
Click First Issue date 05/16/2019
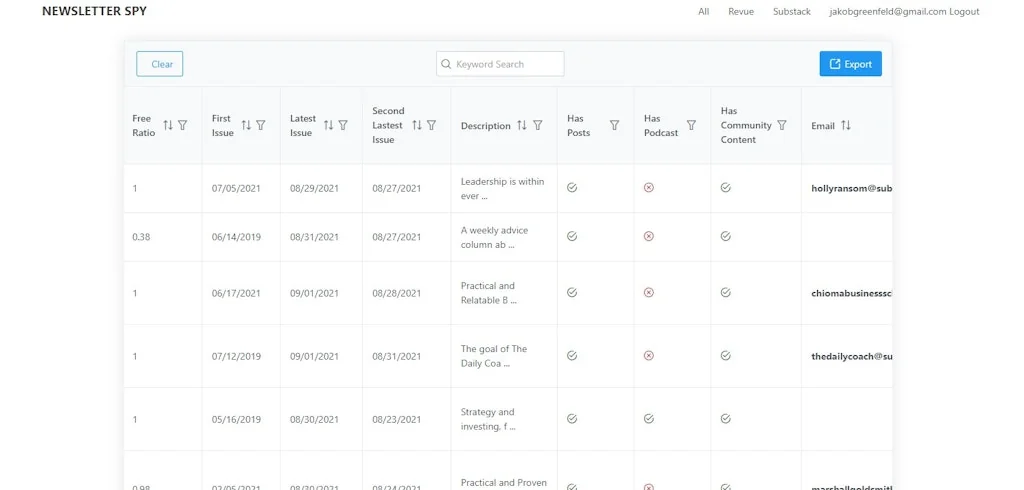(236, 419)
